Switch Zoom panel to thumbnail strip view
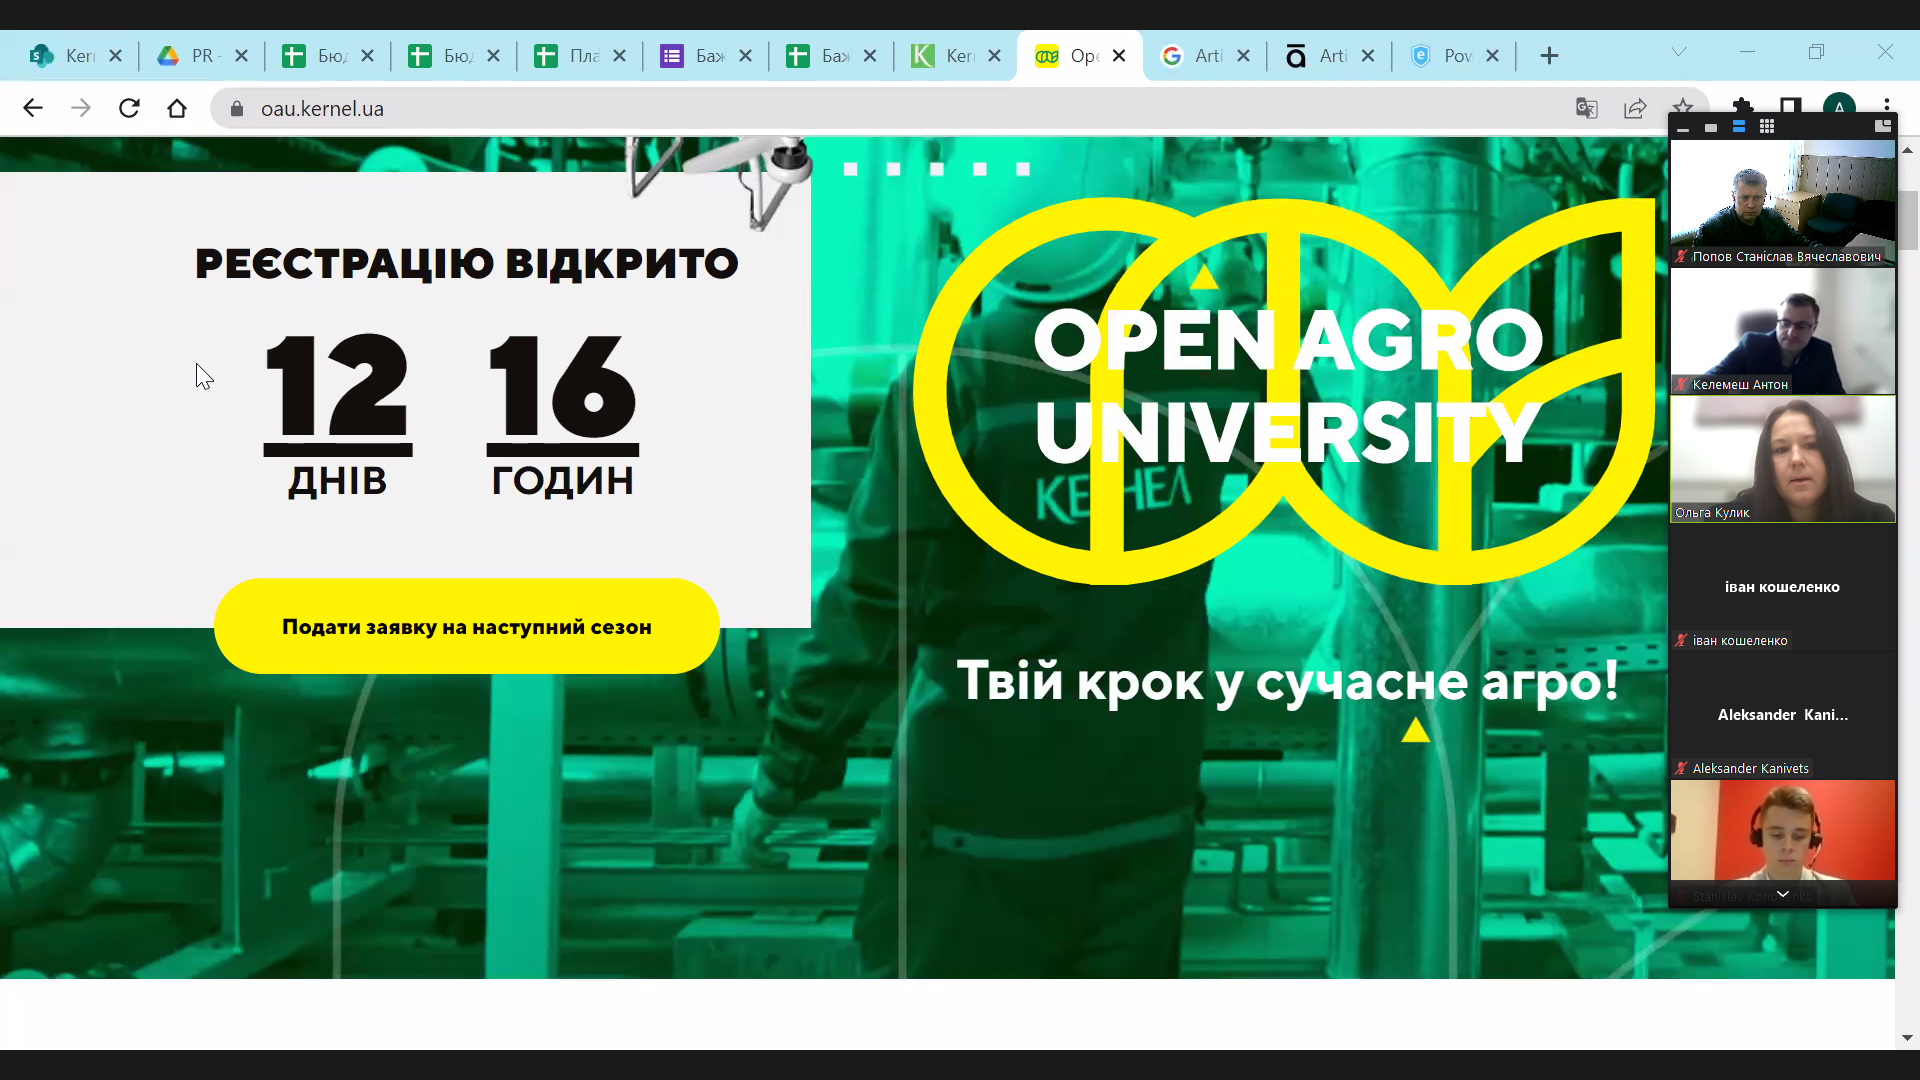This screenshot has width=1920, height=1080. [x=1739, y=127]
